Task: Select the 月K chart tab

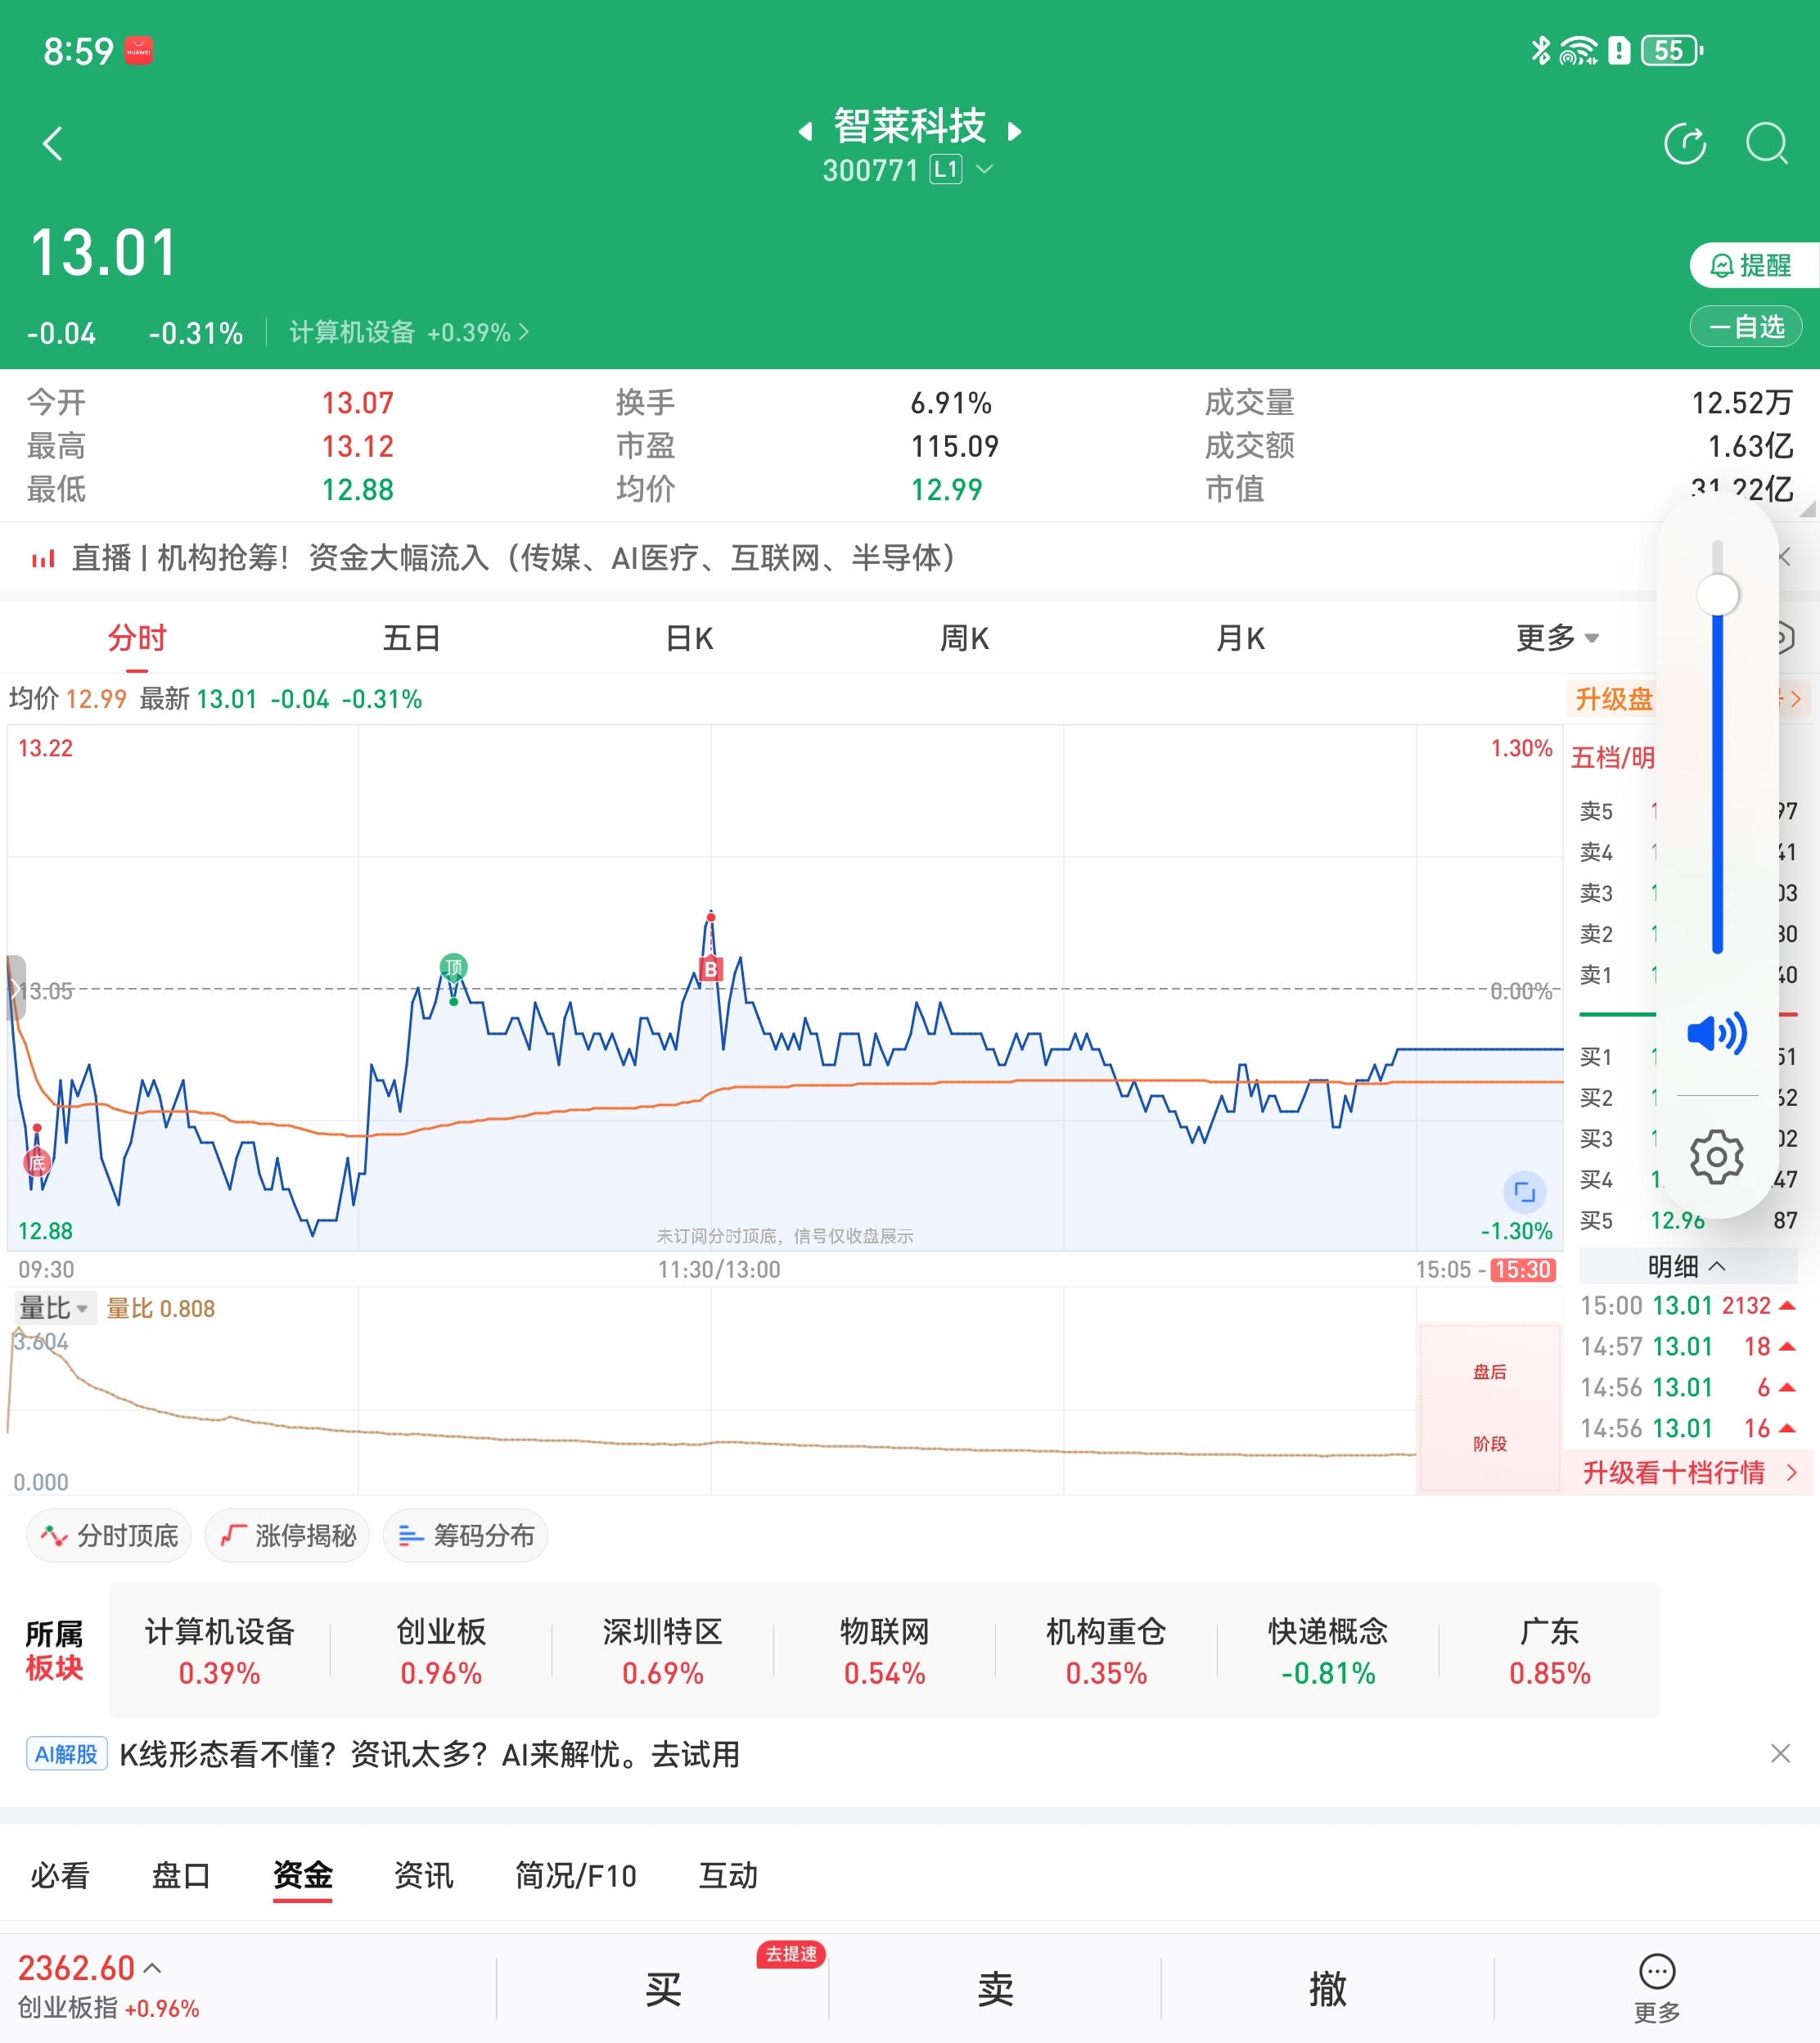Action: point(1240,638)
